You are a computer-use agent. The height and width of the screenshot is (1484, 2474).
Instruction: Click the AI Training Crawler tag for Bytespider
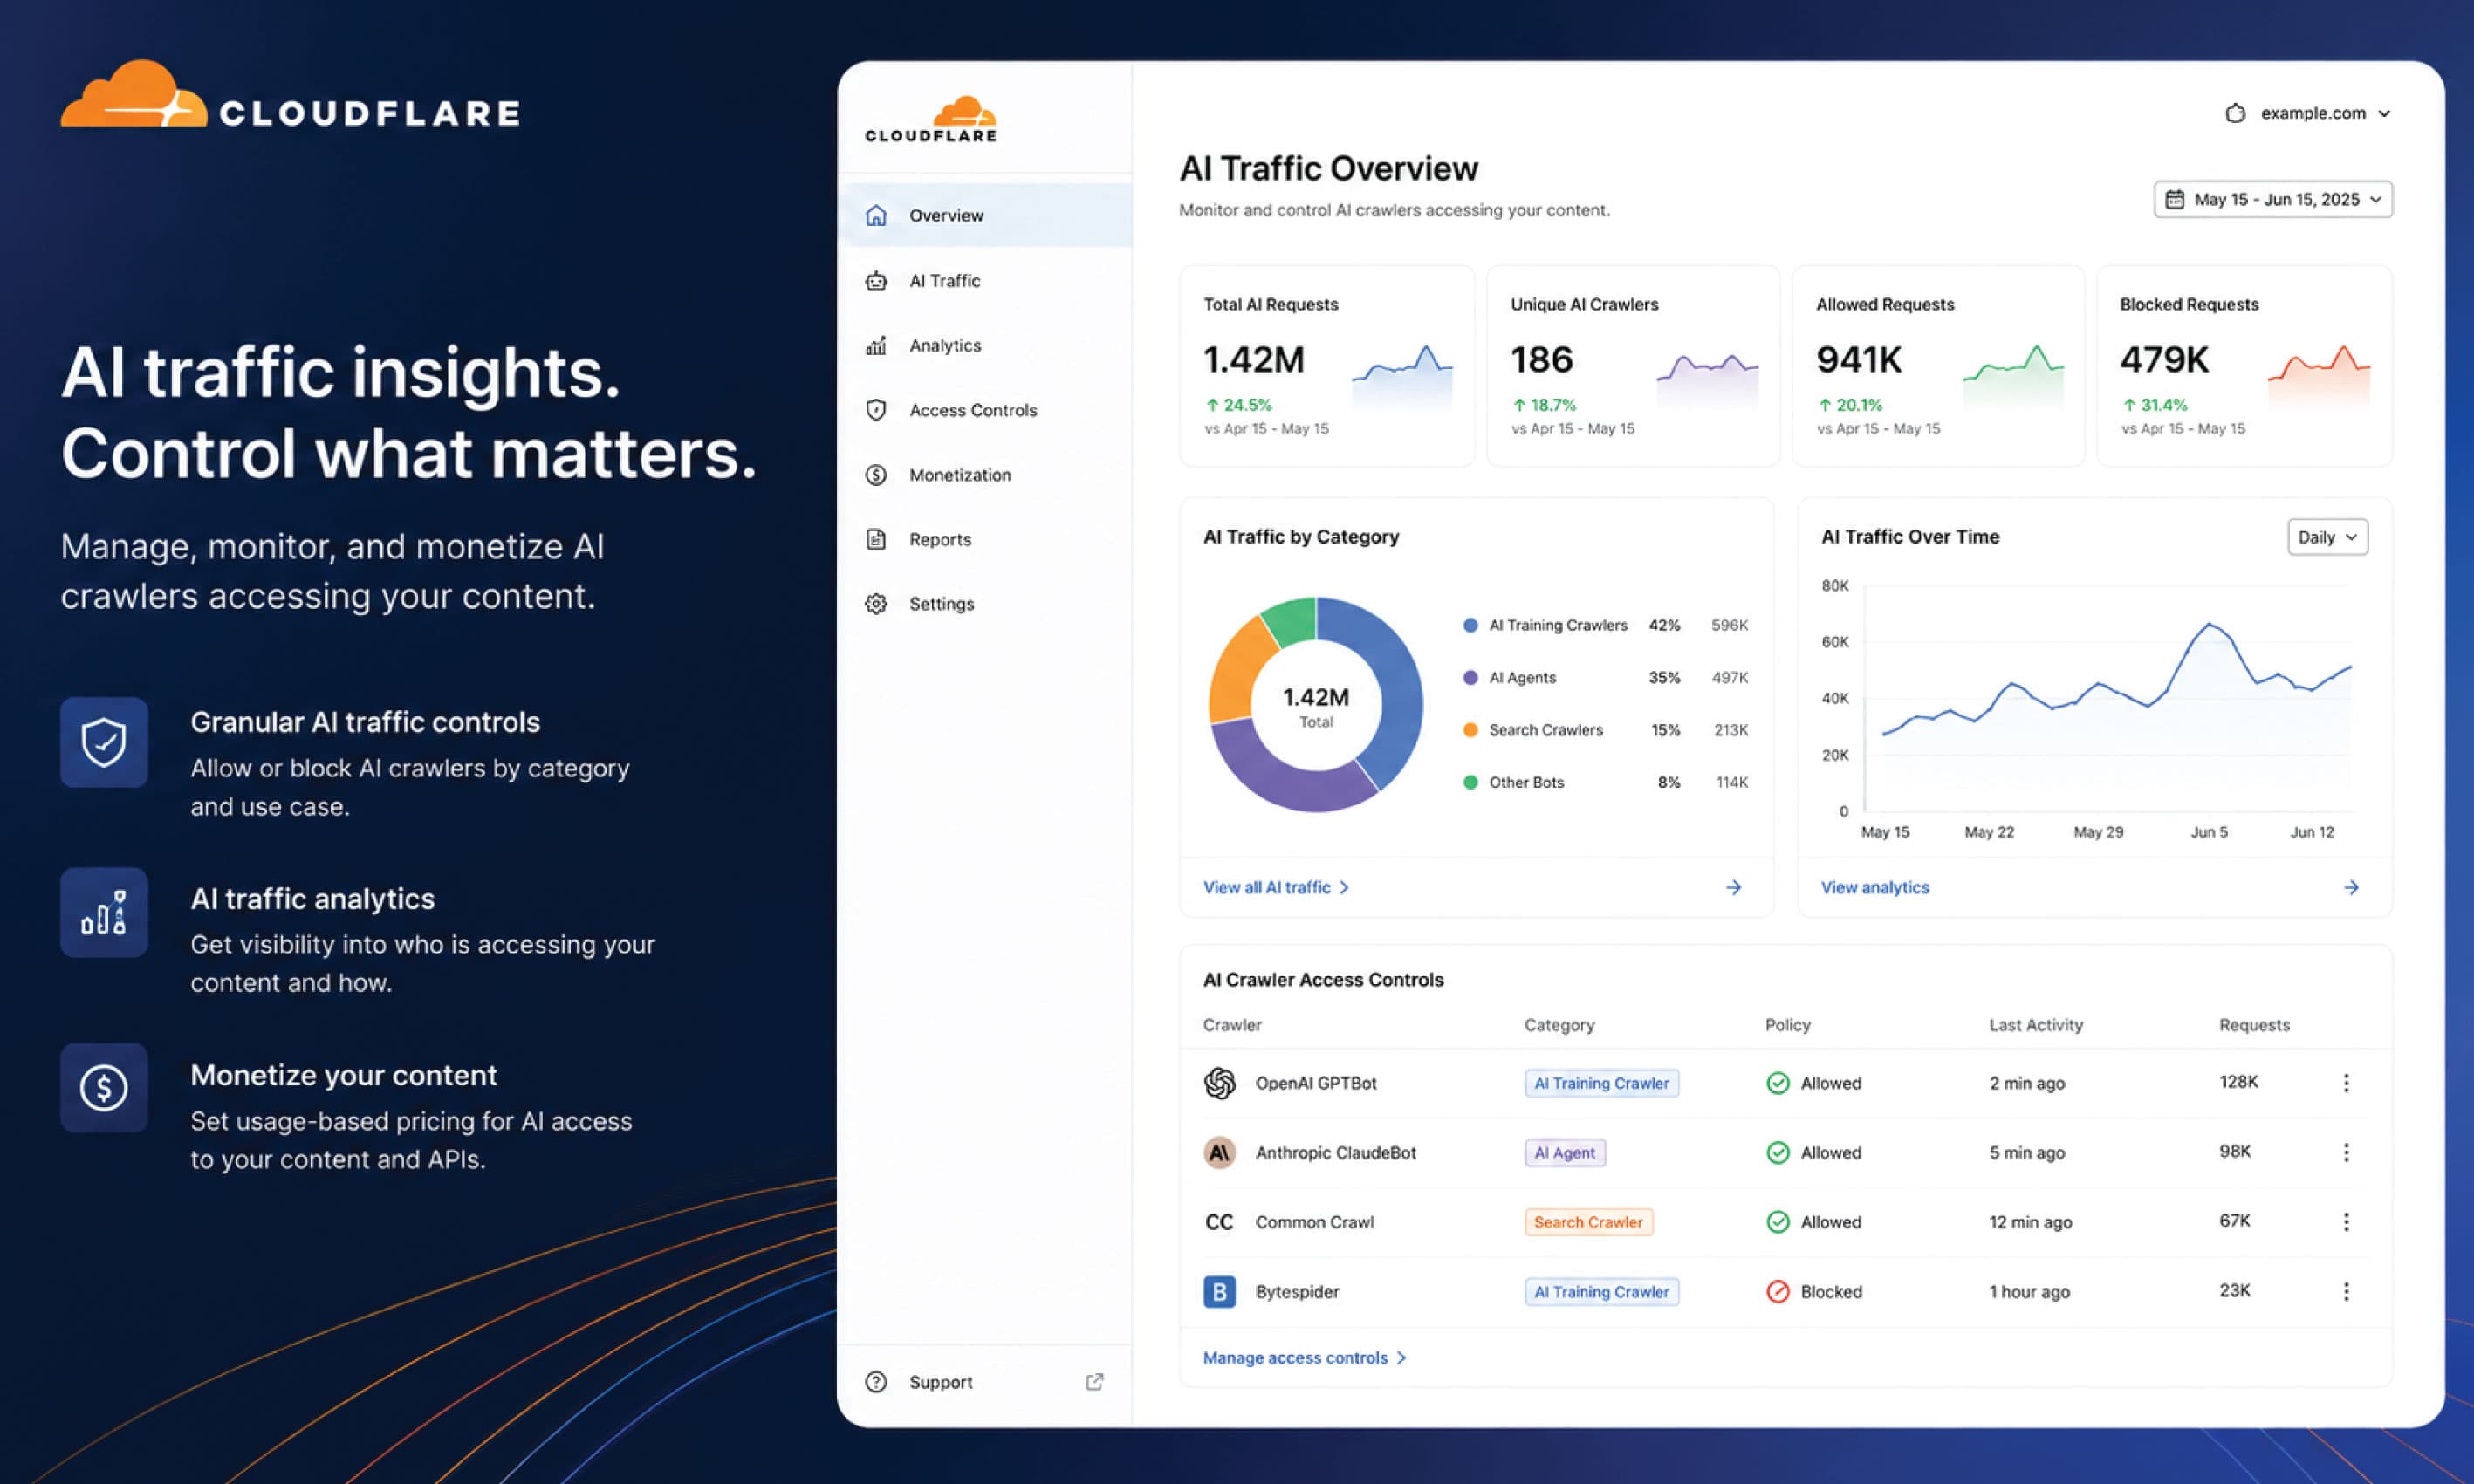click(1601, 1292)
